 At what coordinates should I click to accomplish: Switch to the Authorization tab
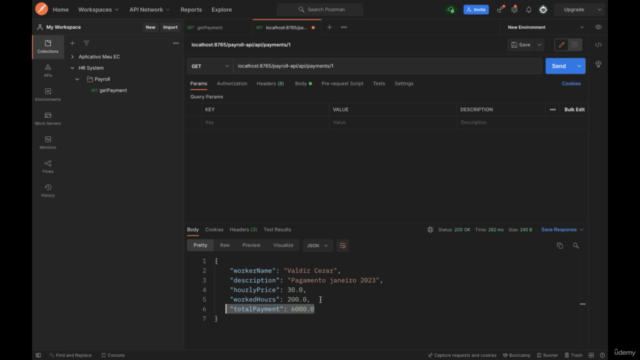click(x=232, y=84)
